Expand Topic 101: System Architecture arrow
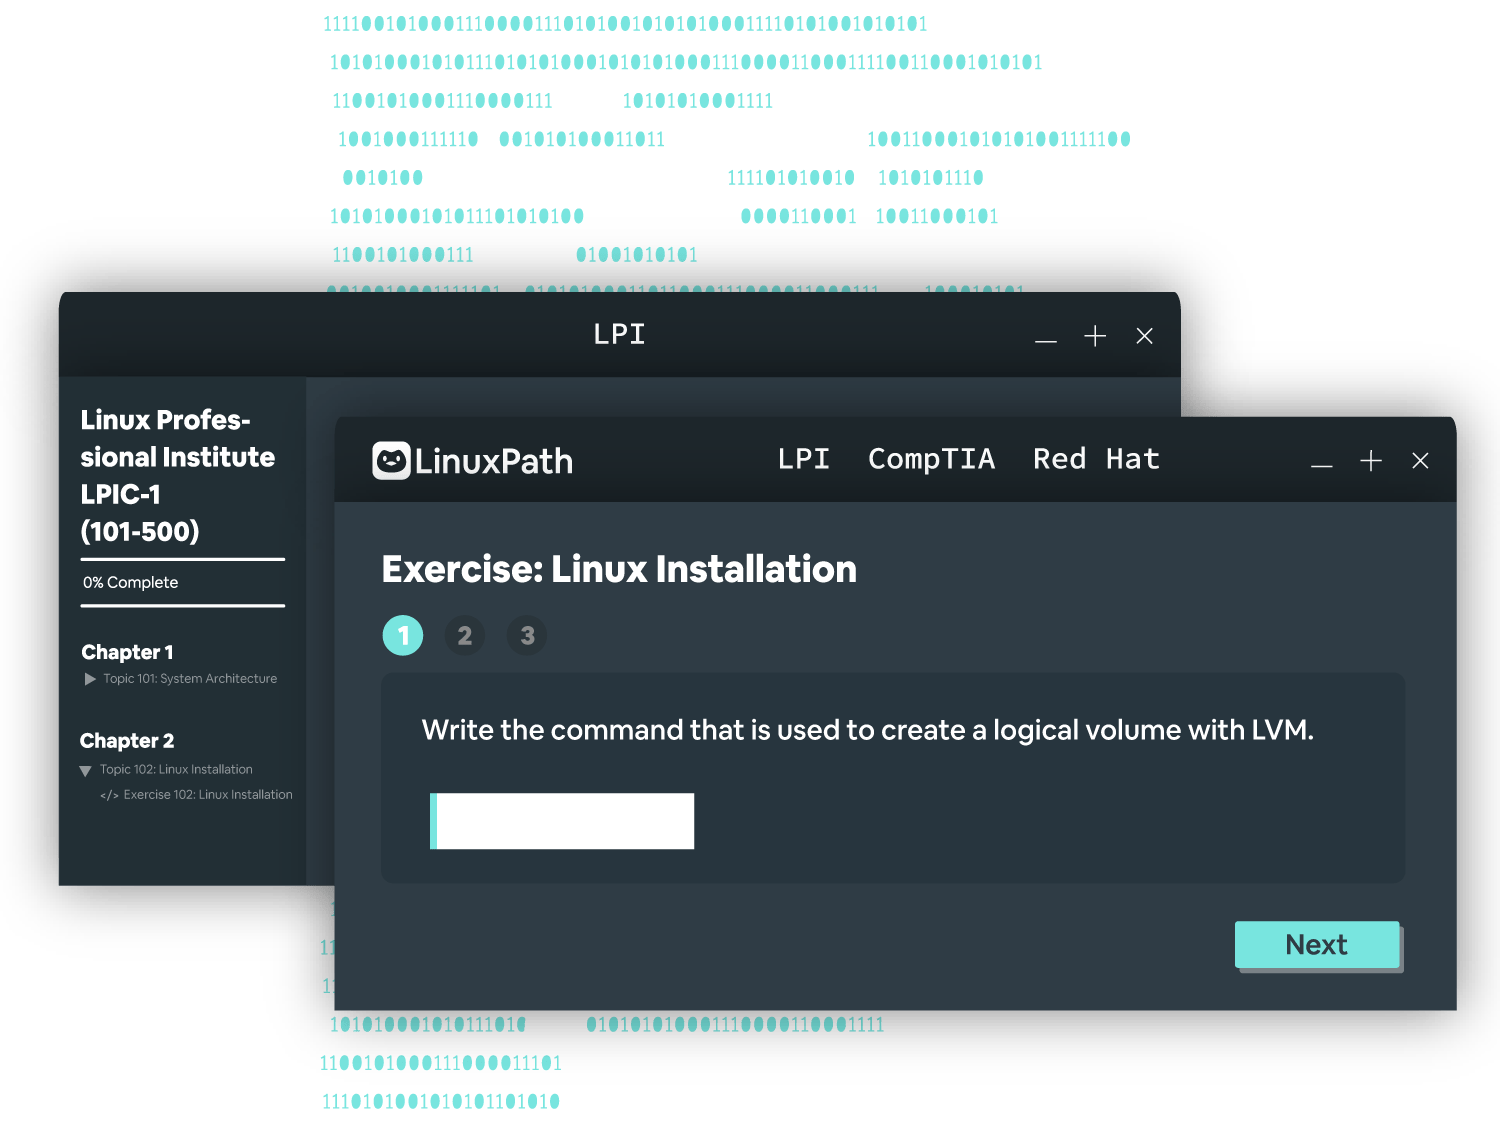Viewport: 1500px width, 1140px height. point(90,679)
